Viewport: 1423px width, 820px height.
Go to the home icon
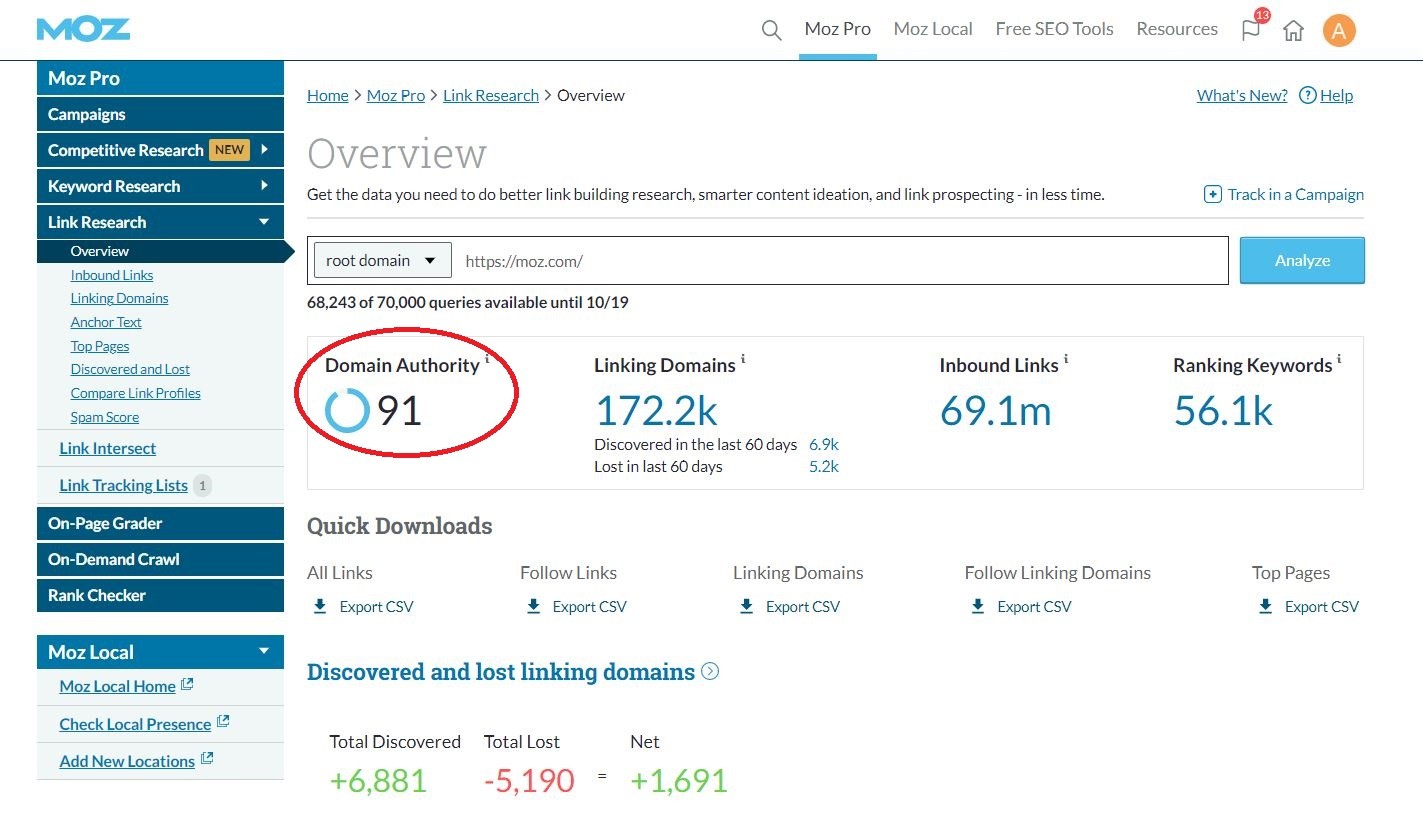click(x=1293, y=30)
